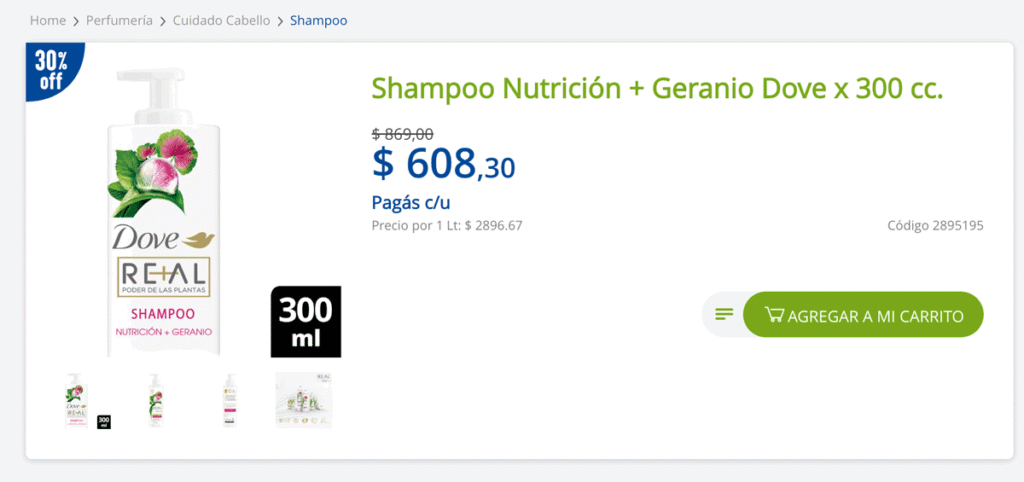Click the discounted price $ 608,30
Image resolution: width=1024 pixels, height=482 pixels.
(443, 163)
